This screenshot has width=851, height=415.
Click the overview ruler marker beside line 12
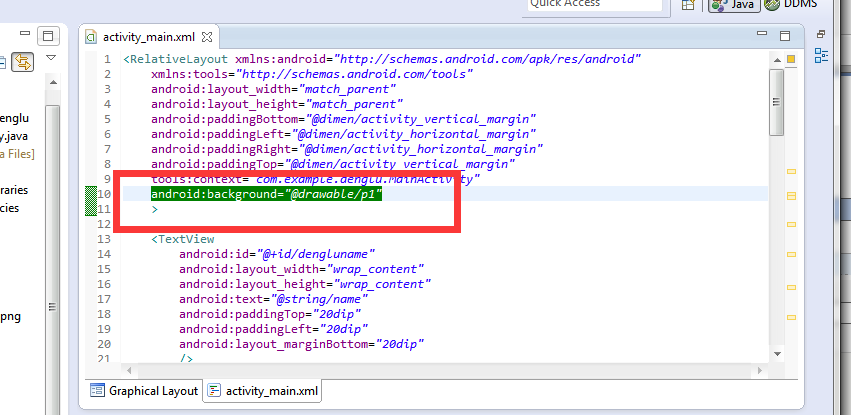click(791, 224)
